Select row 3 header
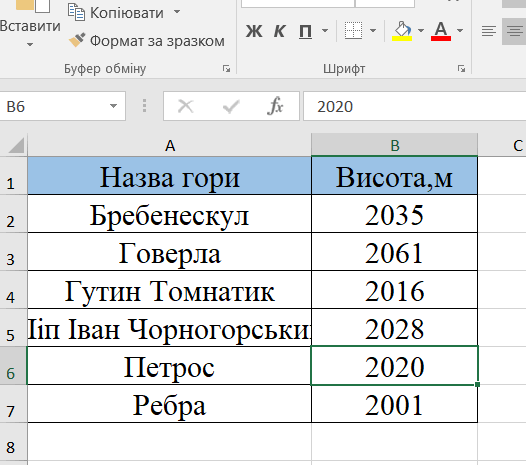 click(x=13, y=252)
